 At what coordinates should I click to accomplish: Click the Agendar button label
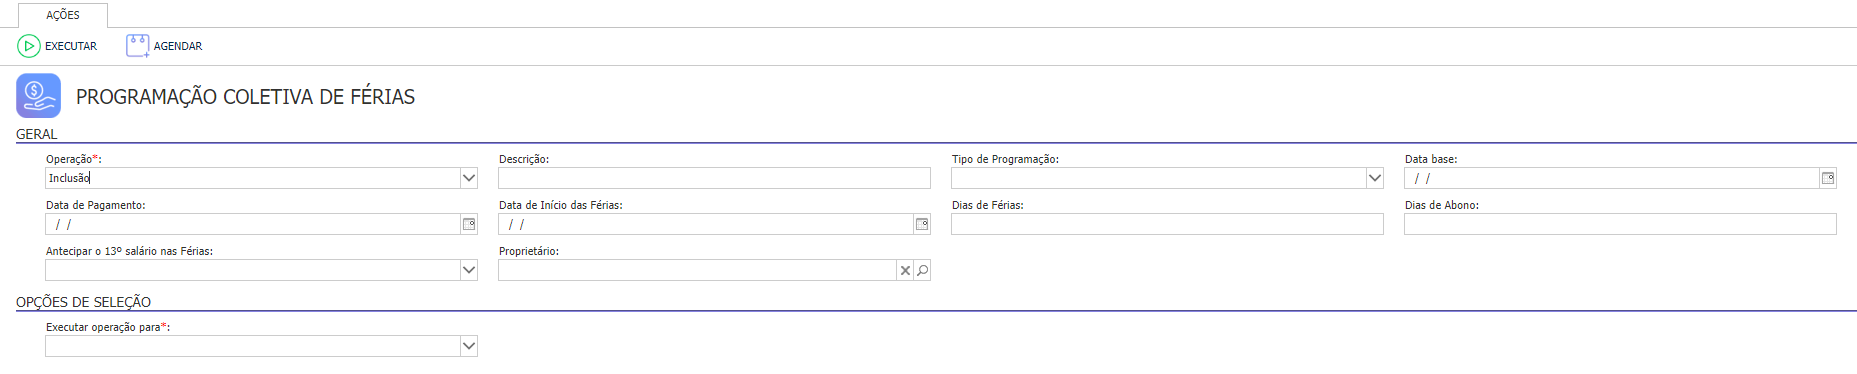click(x=178, y=46)
